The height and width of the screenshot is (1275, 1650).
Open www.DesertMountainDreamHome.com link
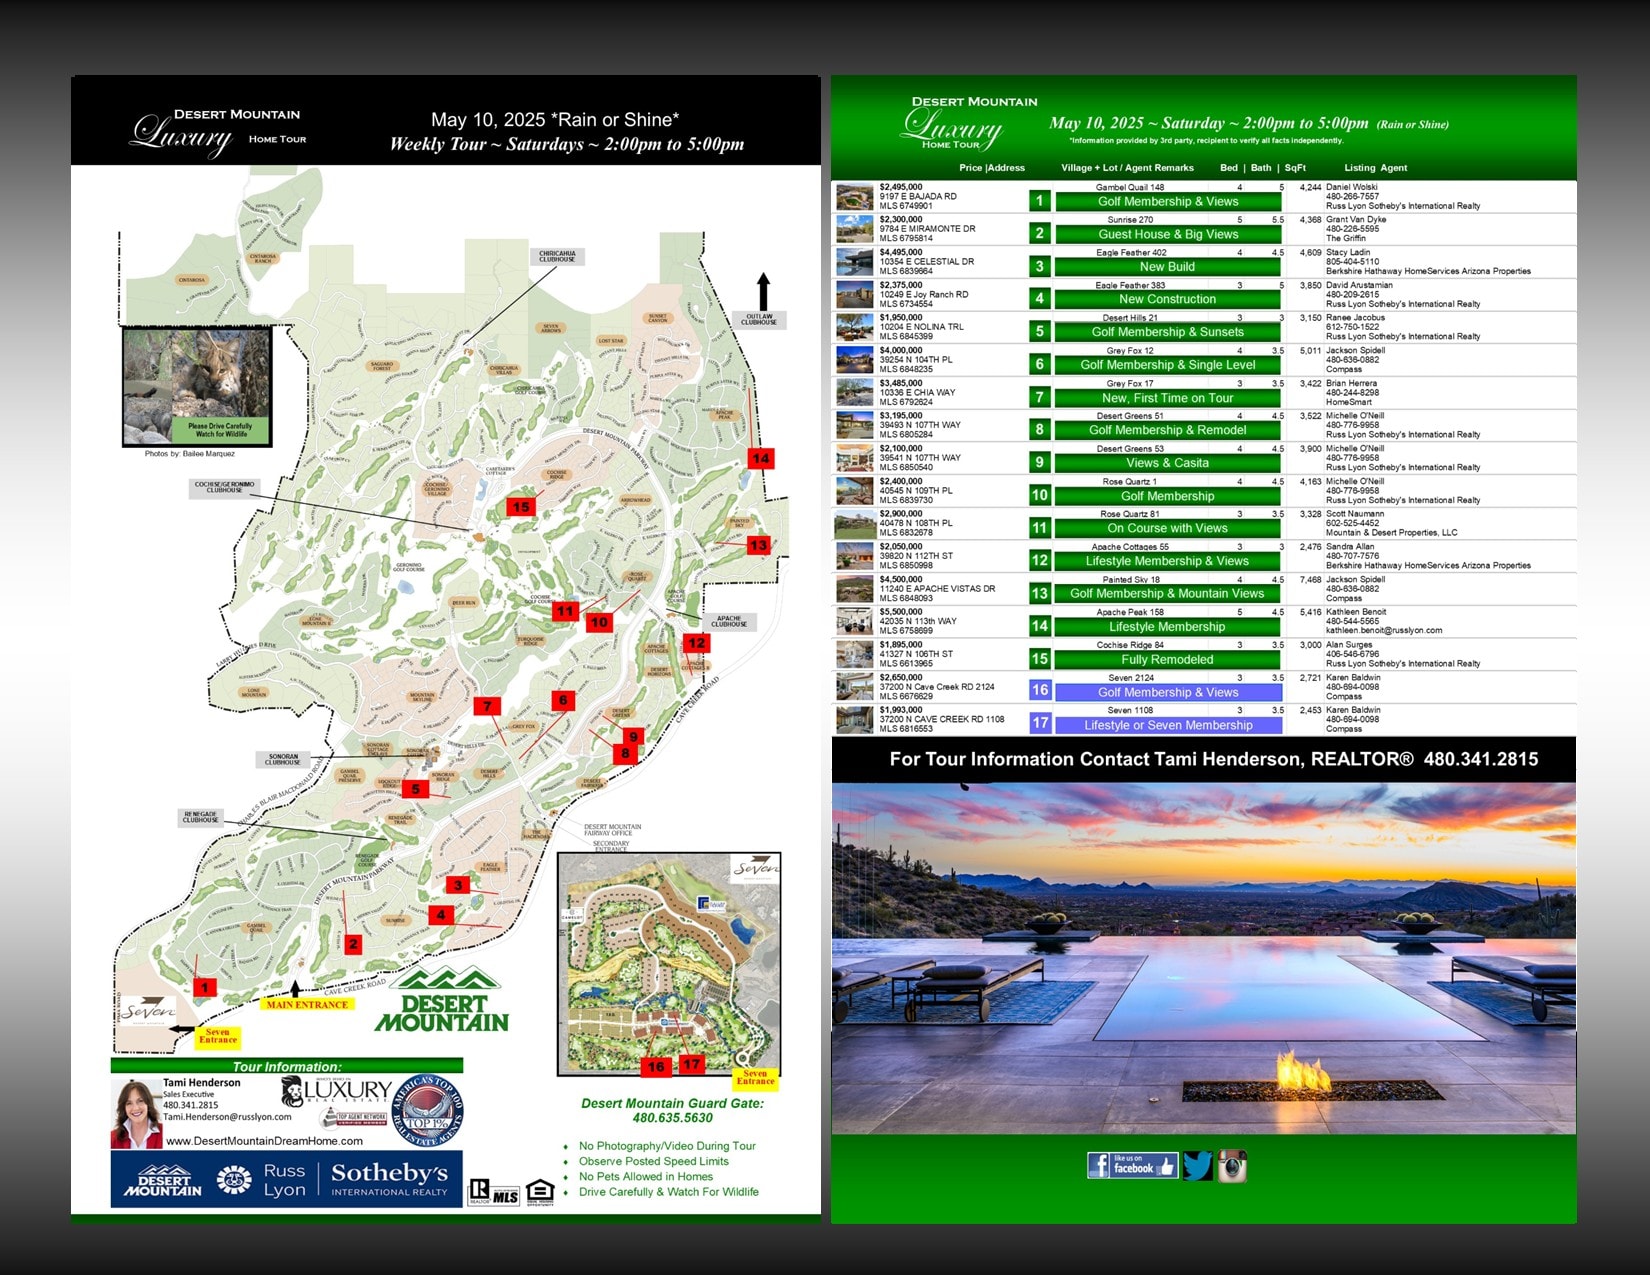point(264,1141)
